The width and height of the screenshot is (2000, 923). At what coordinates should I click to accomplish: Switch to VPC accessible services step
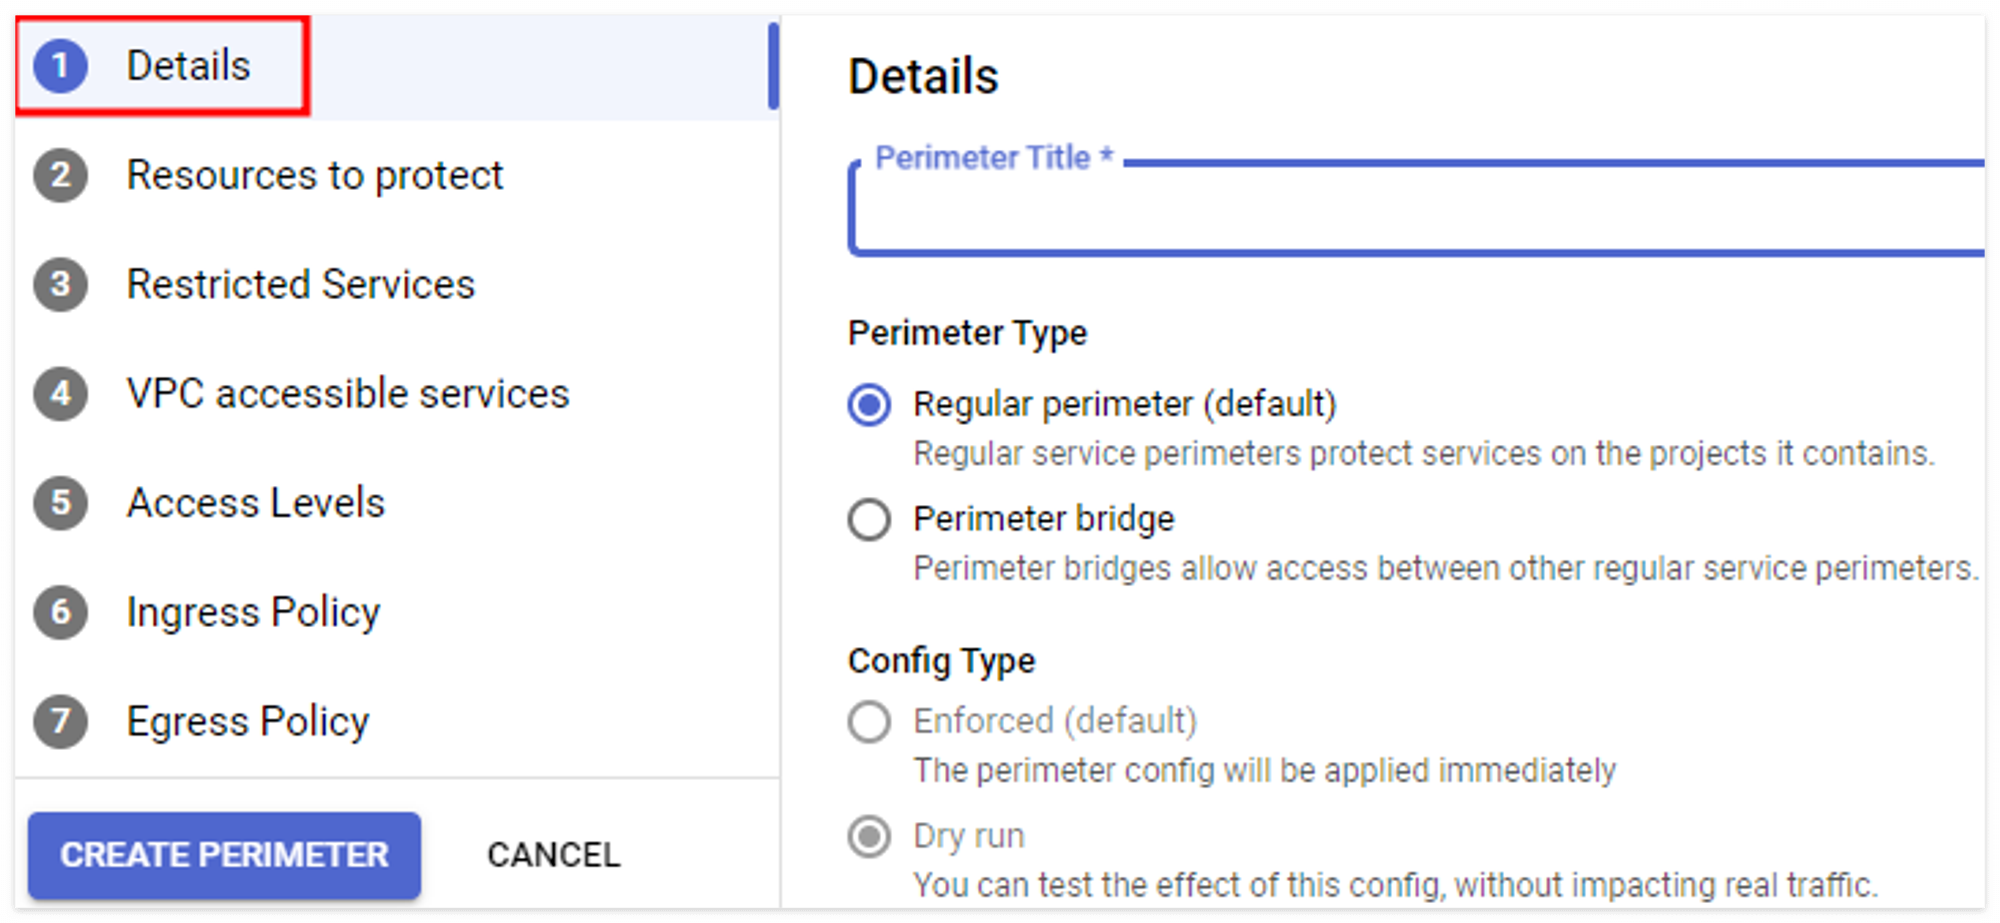[347, 393]
